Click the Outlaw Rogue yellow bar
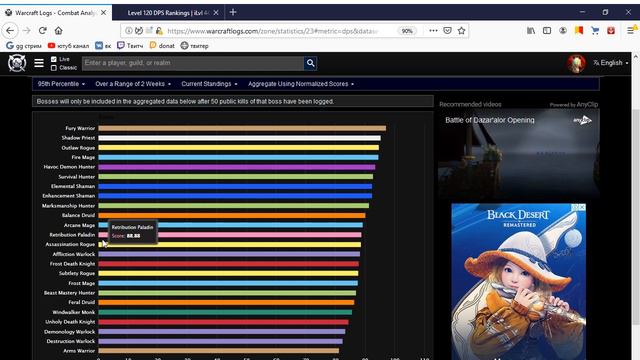640x360 pixels. coord(238,148)
